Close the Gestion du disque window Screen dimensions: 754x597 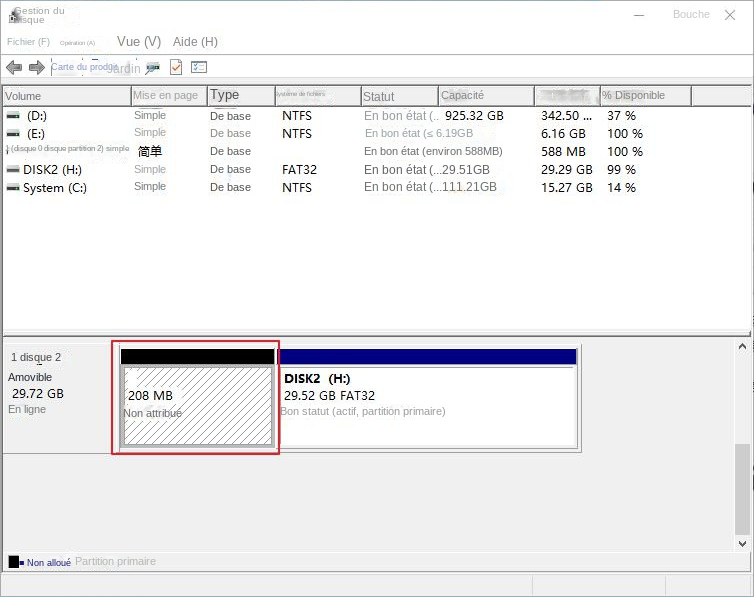(730, 15)
